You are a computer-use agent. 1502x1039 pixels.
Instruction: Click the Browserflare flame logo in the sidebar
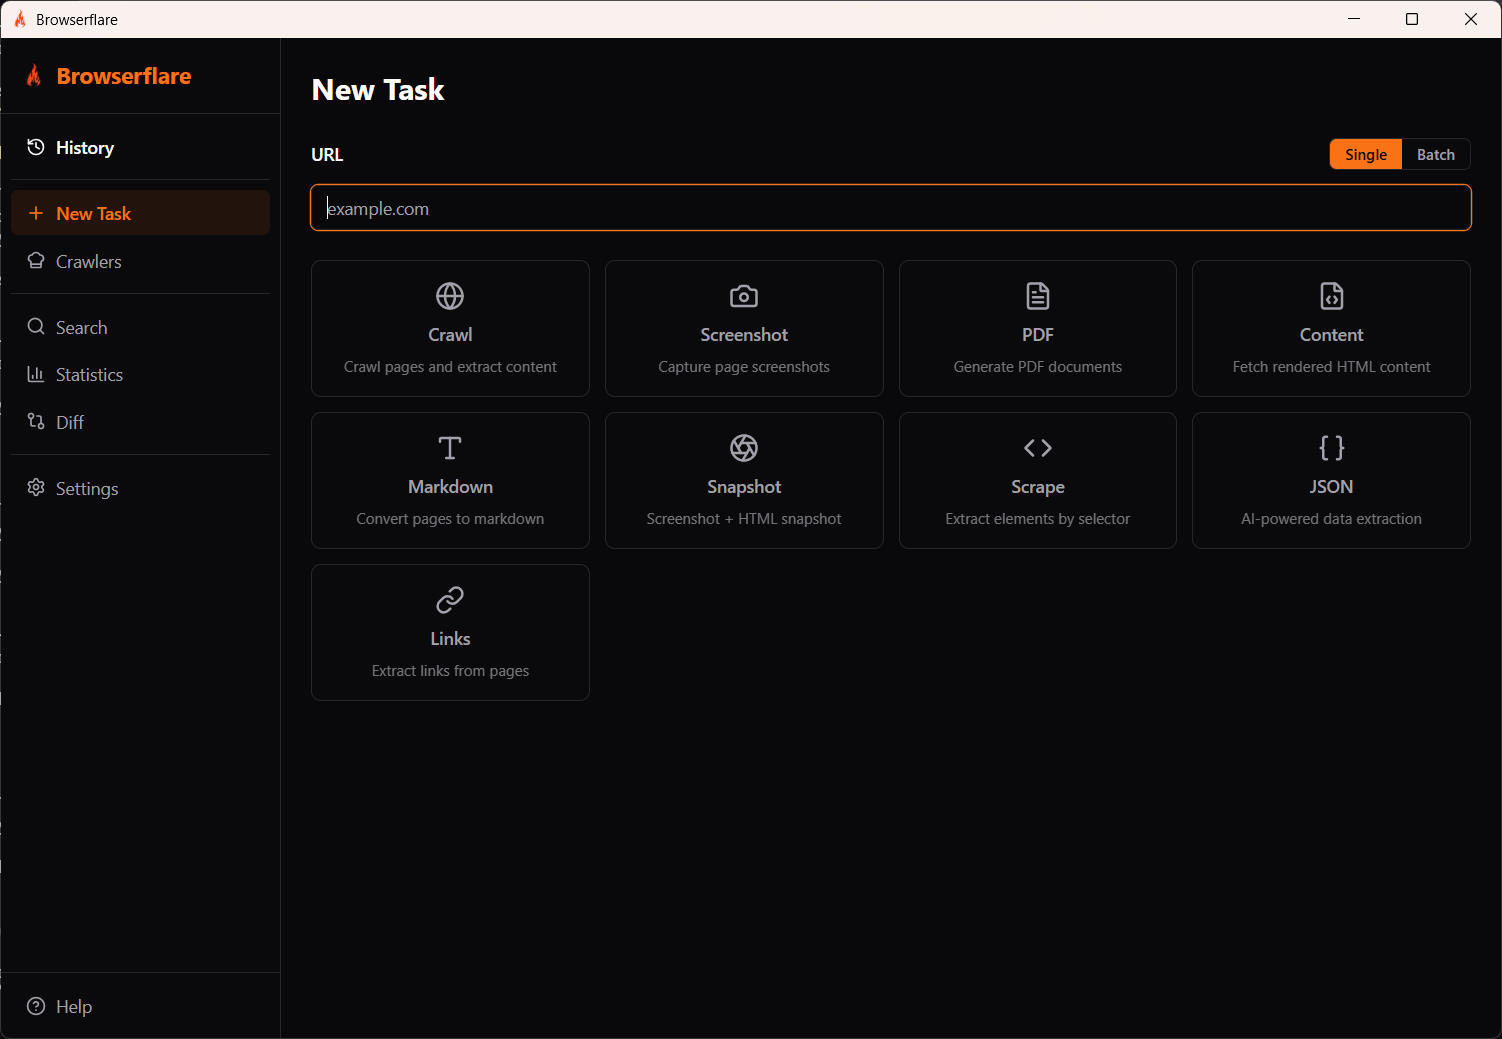[34, 75]
